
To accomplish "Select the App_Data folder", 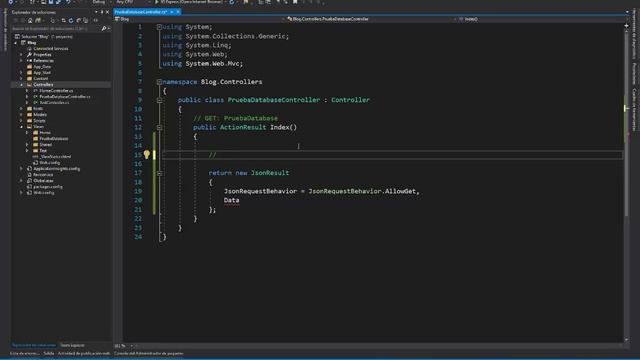I will click(x=42, y=67).
